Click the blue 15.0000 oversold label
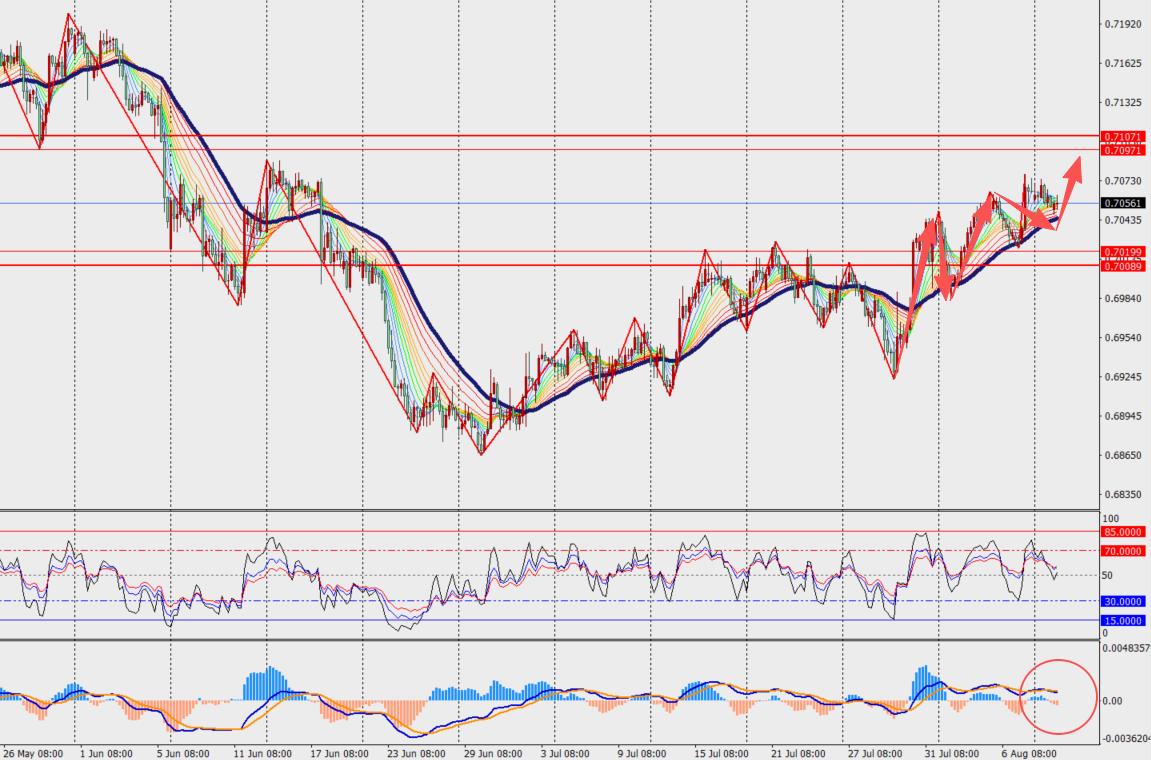 click(1122, 620)
